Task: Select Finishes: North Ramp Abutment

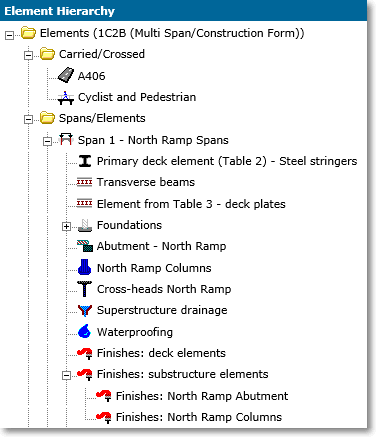Action: click(x=202, y=396)
